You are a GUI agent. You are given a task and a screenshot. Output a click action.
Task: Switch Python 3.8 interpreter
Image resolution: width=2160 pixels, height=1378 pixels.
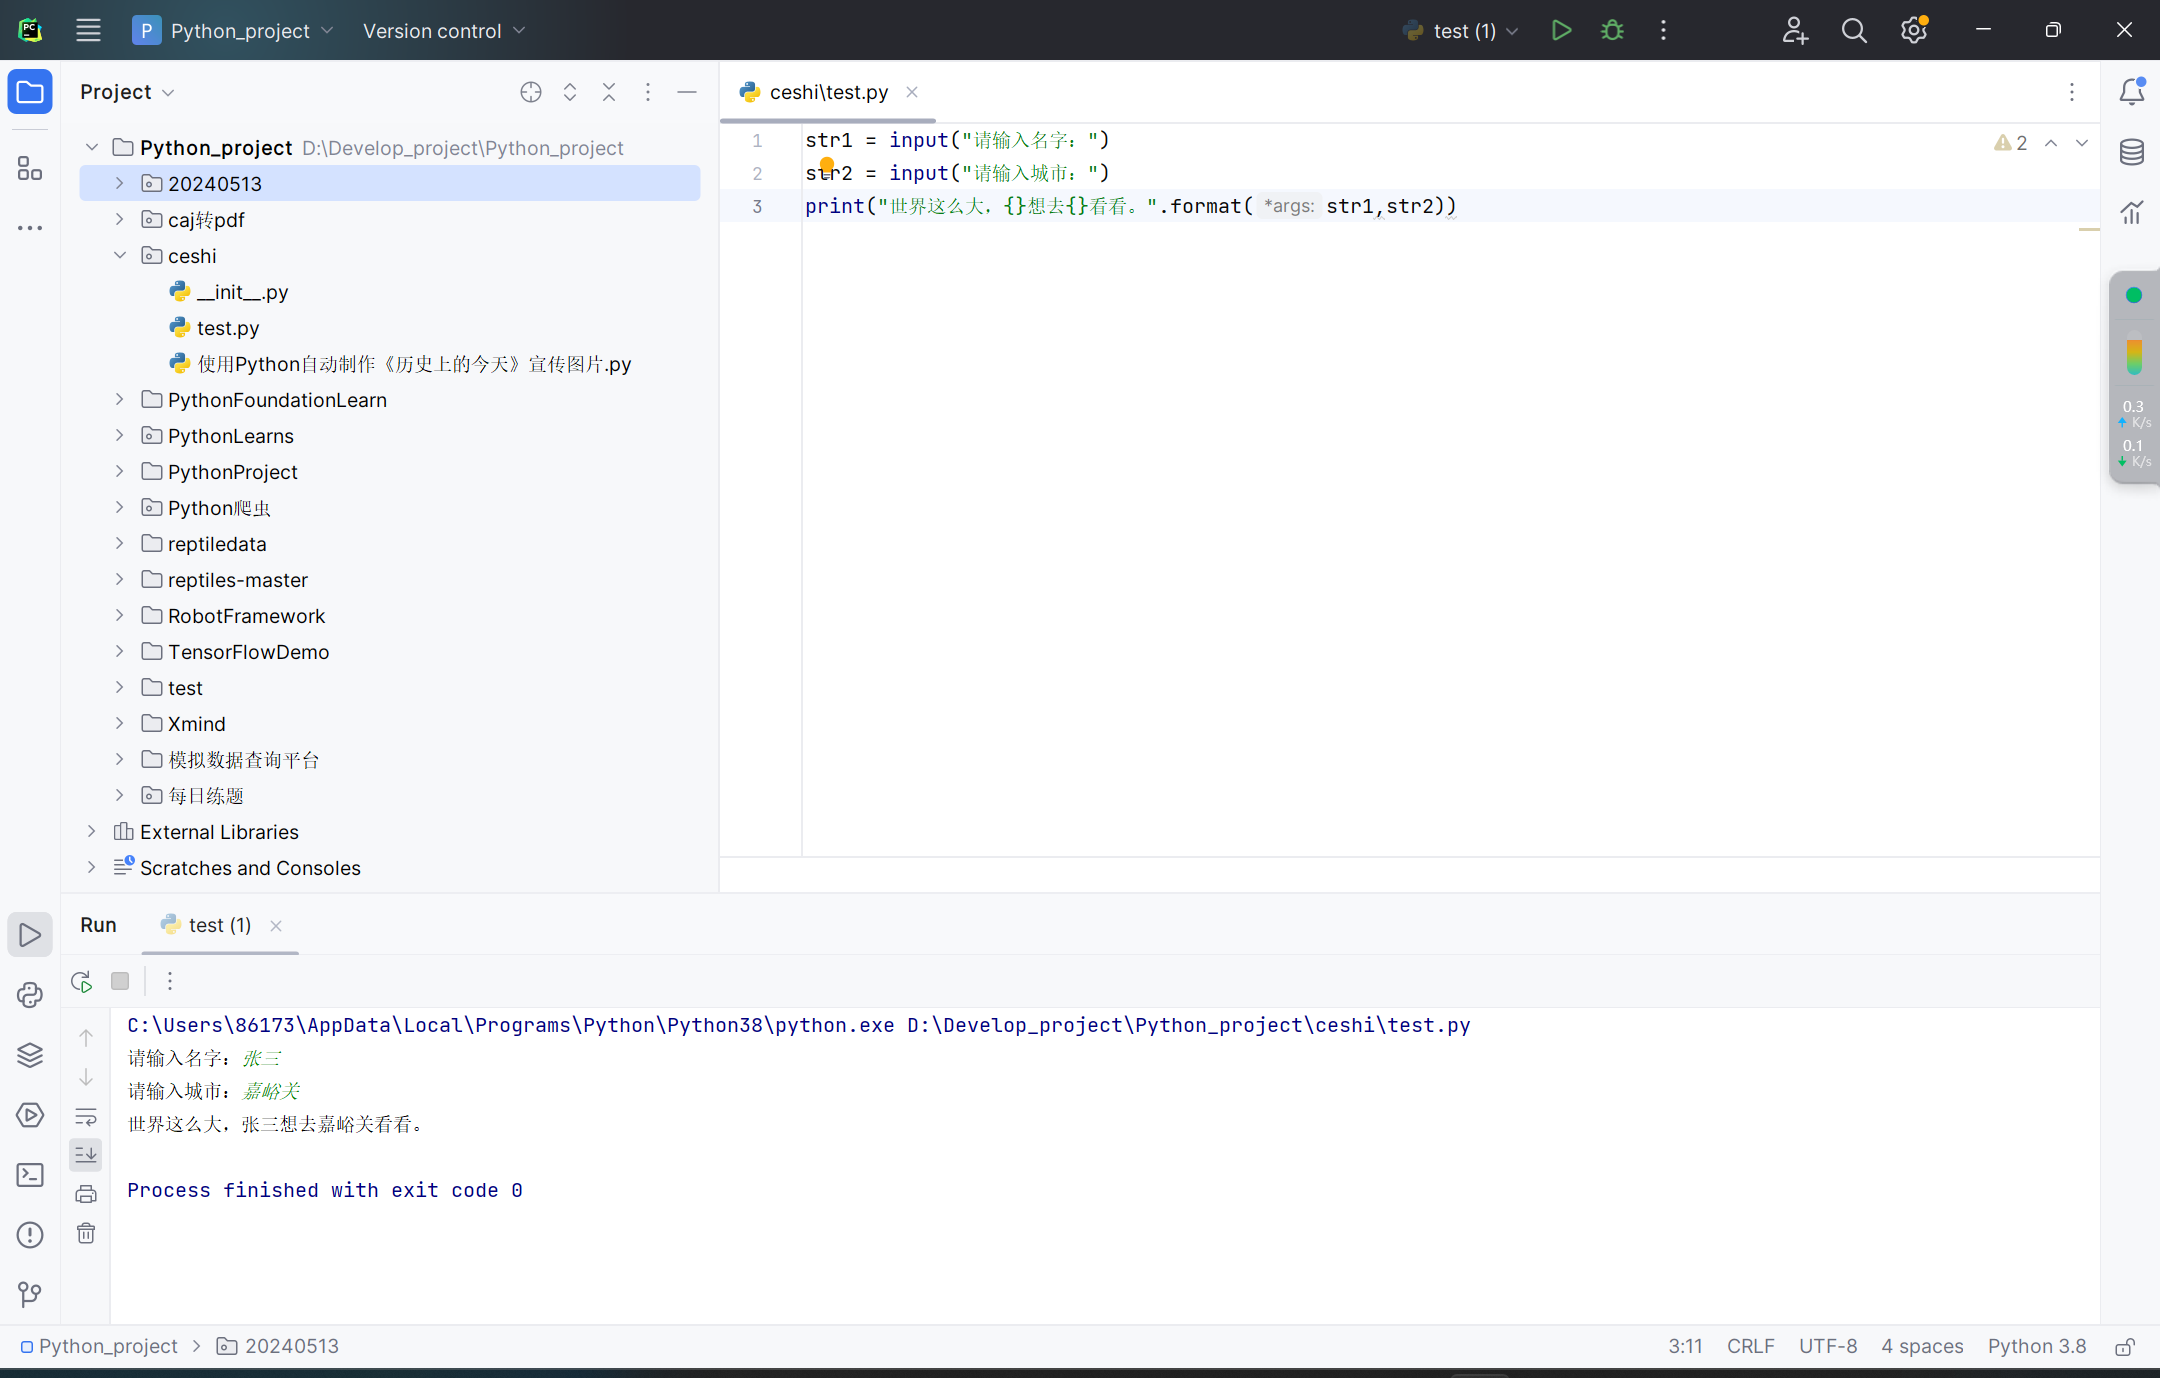[2037, 1346]
